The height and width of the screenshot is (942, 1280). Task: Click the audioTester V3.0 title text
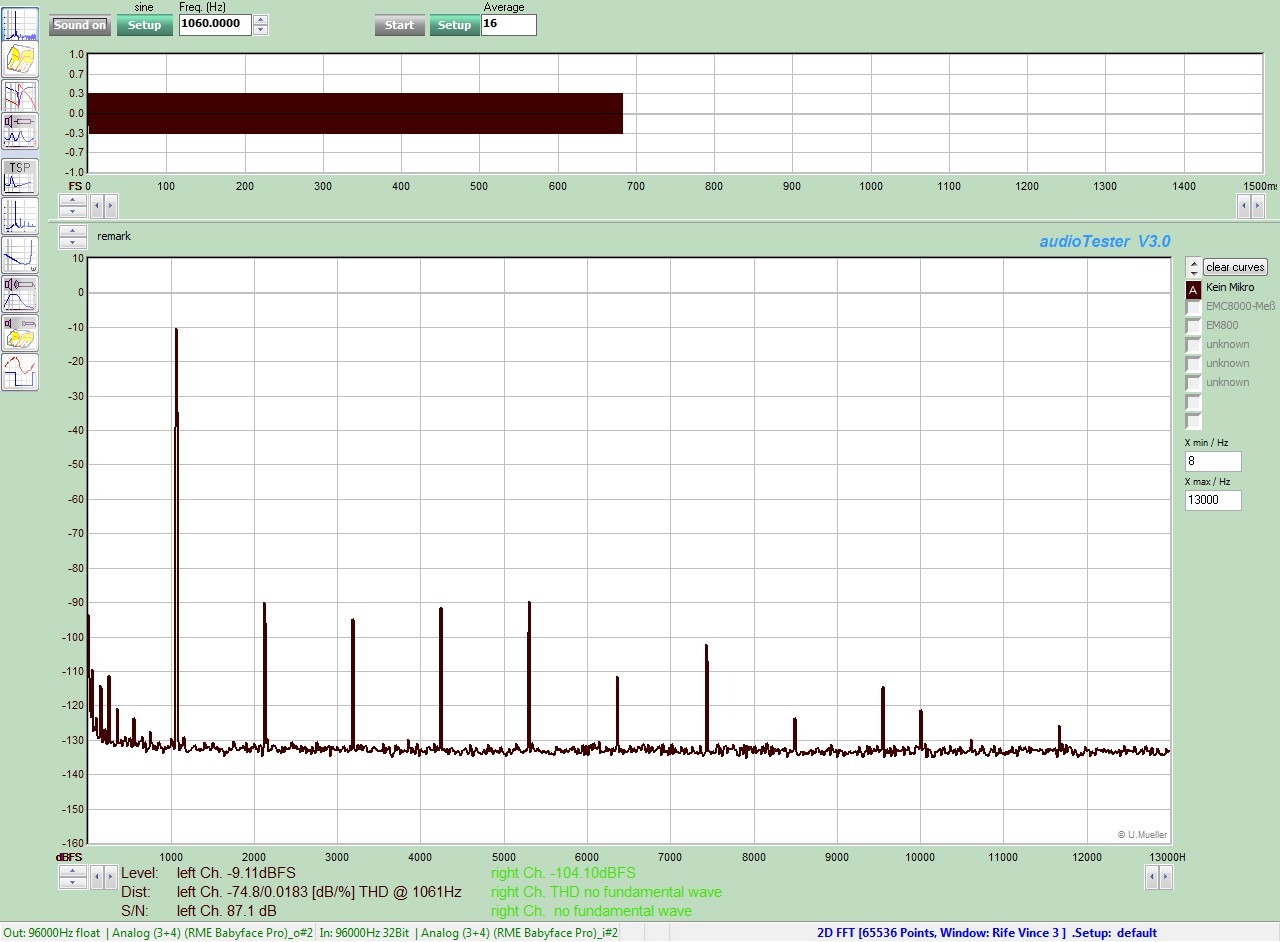tap(1105, 241)
